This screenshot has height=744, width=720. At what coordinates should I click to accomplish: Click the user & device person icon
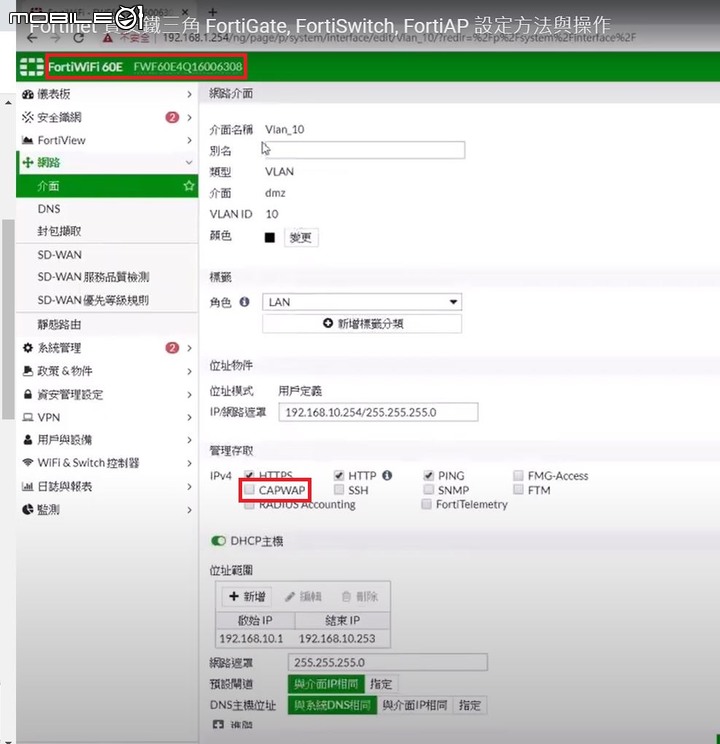pos(28,439)
